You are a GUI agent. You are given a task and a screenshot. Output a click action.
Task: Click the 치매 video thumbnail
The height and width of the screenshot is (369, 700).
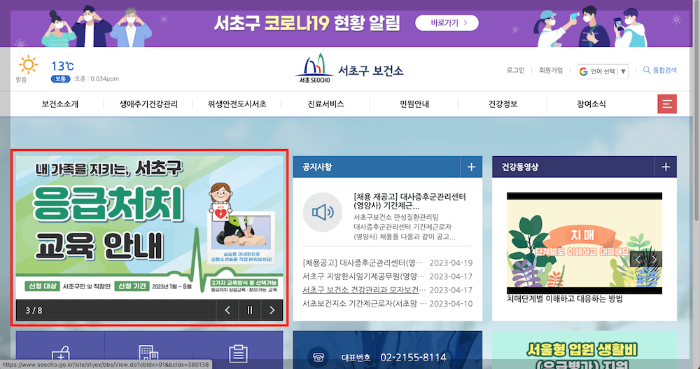coord(584,243)
